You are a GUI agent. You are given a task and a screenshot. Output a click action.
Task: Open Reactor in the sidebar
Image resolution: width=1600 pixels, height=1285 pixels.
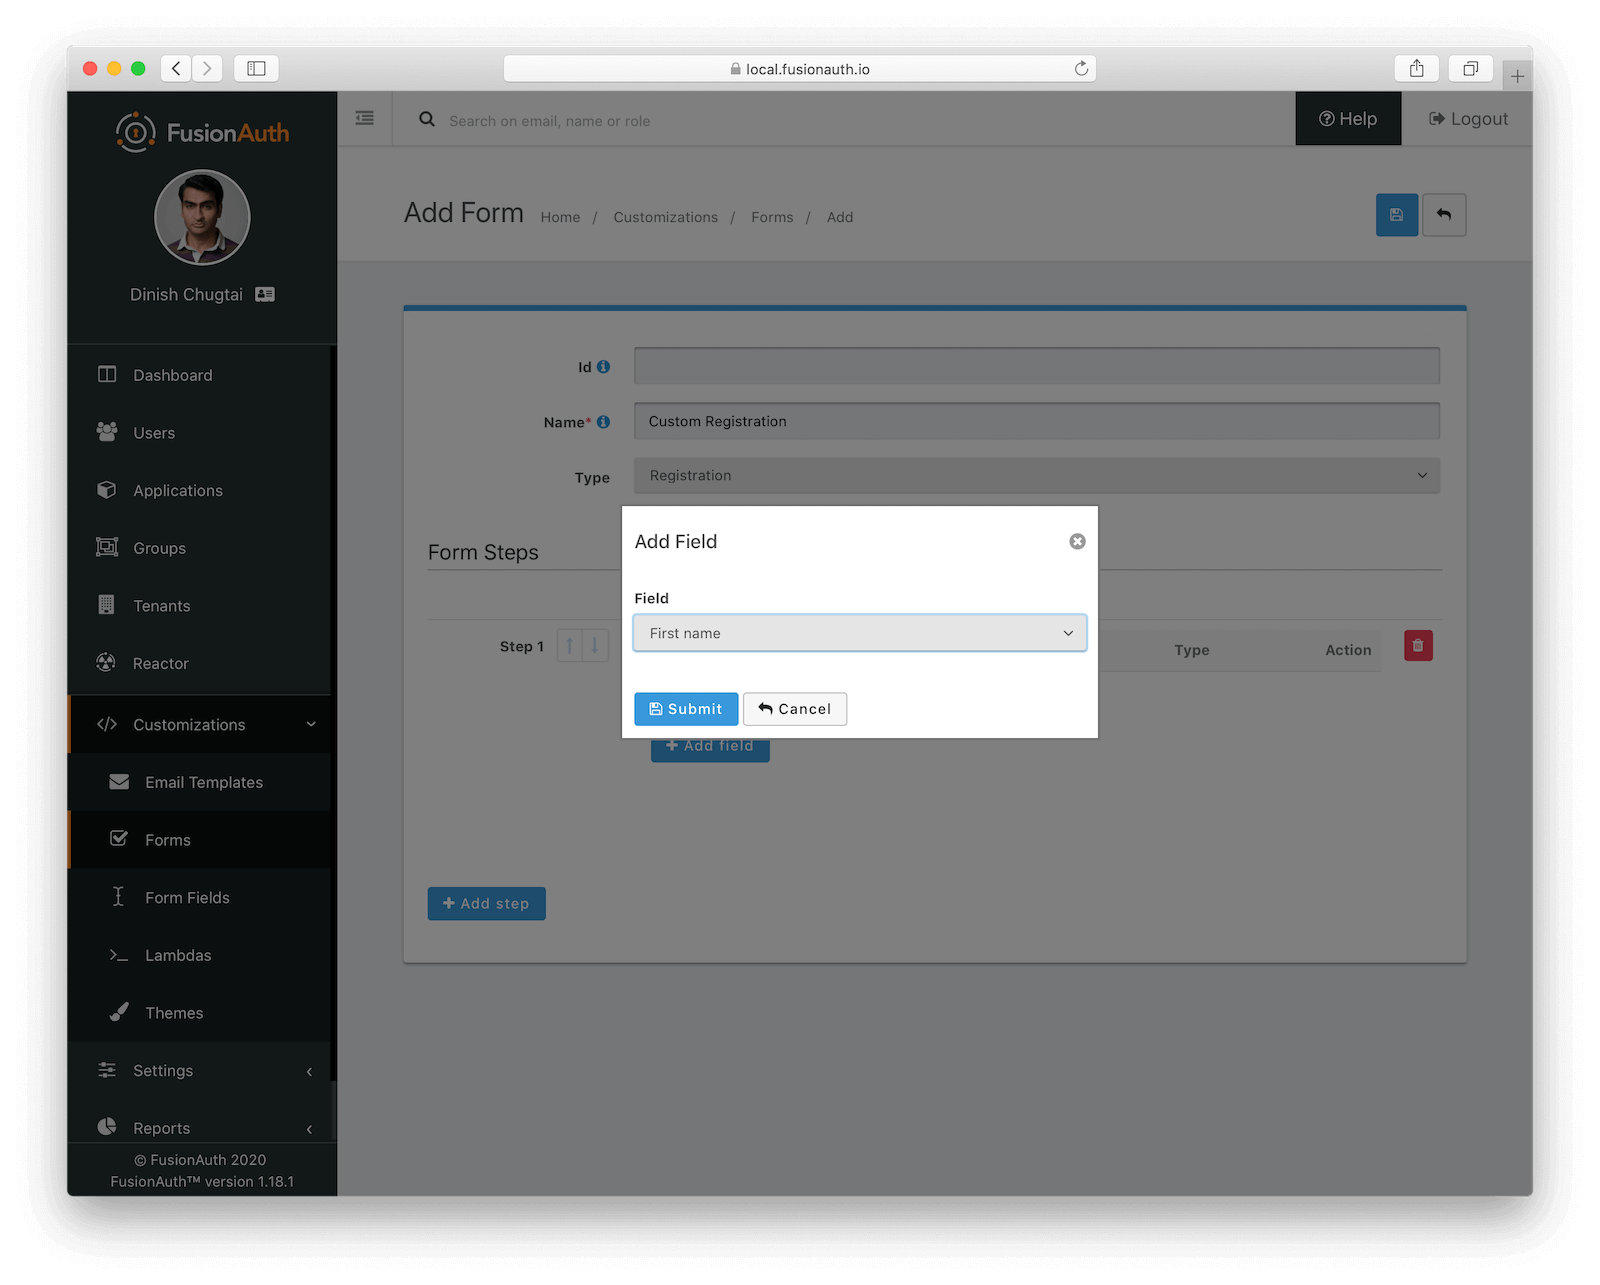[199, 663]
